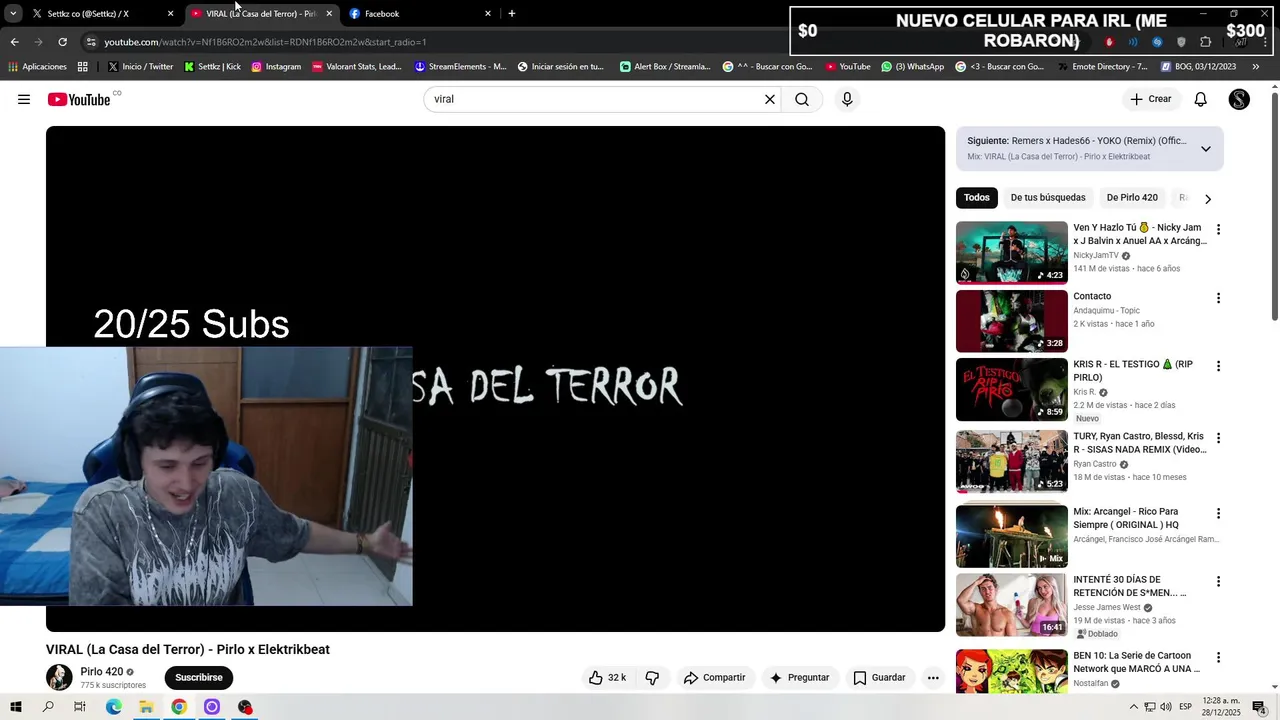
Task: Run search with magnifier button
Action: click(x=802, y=99)
